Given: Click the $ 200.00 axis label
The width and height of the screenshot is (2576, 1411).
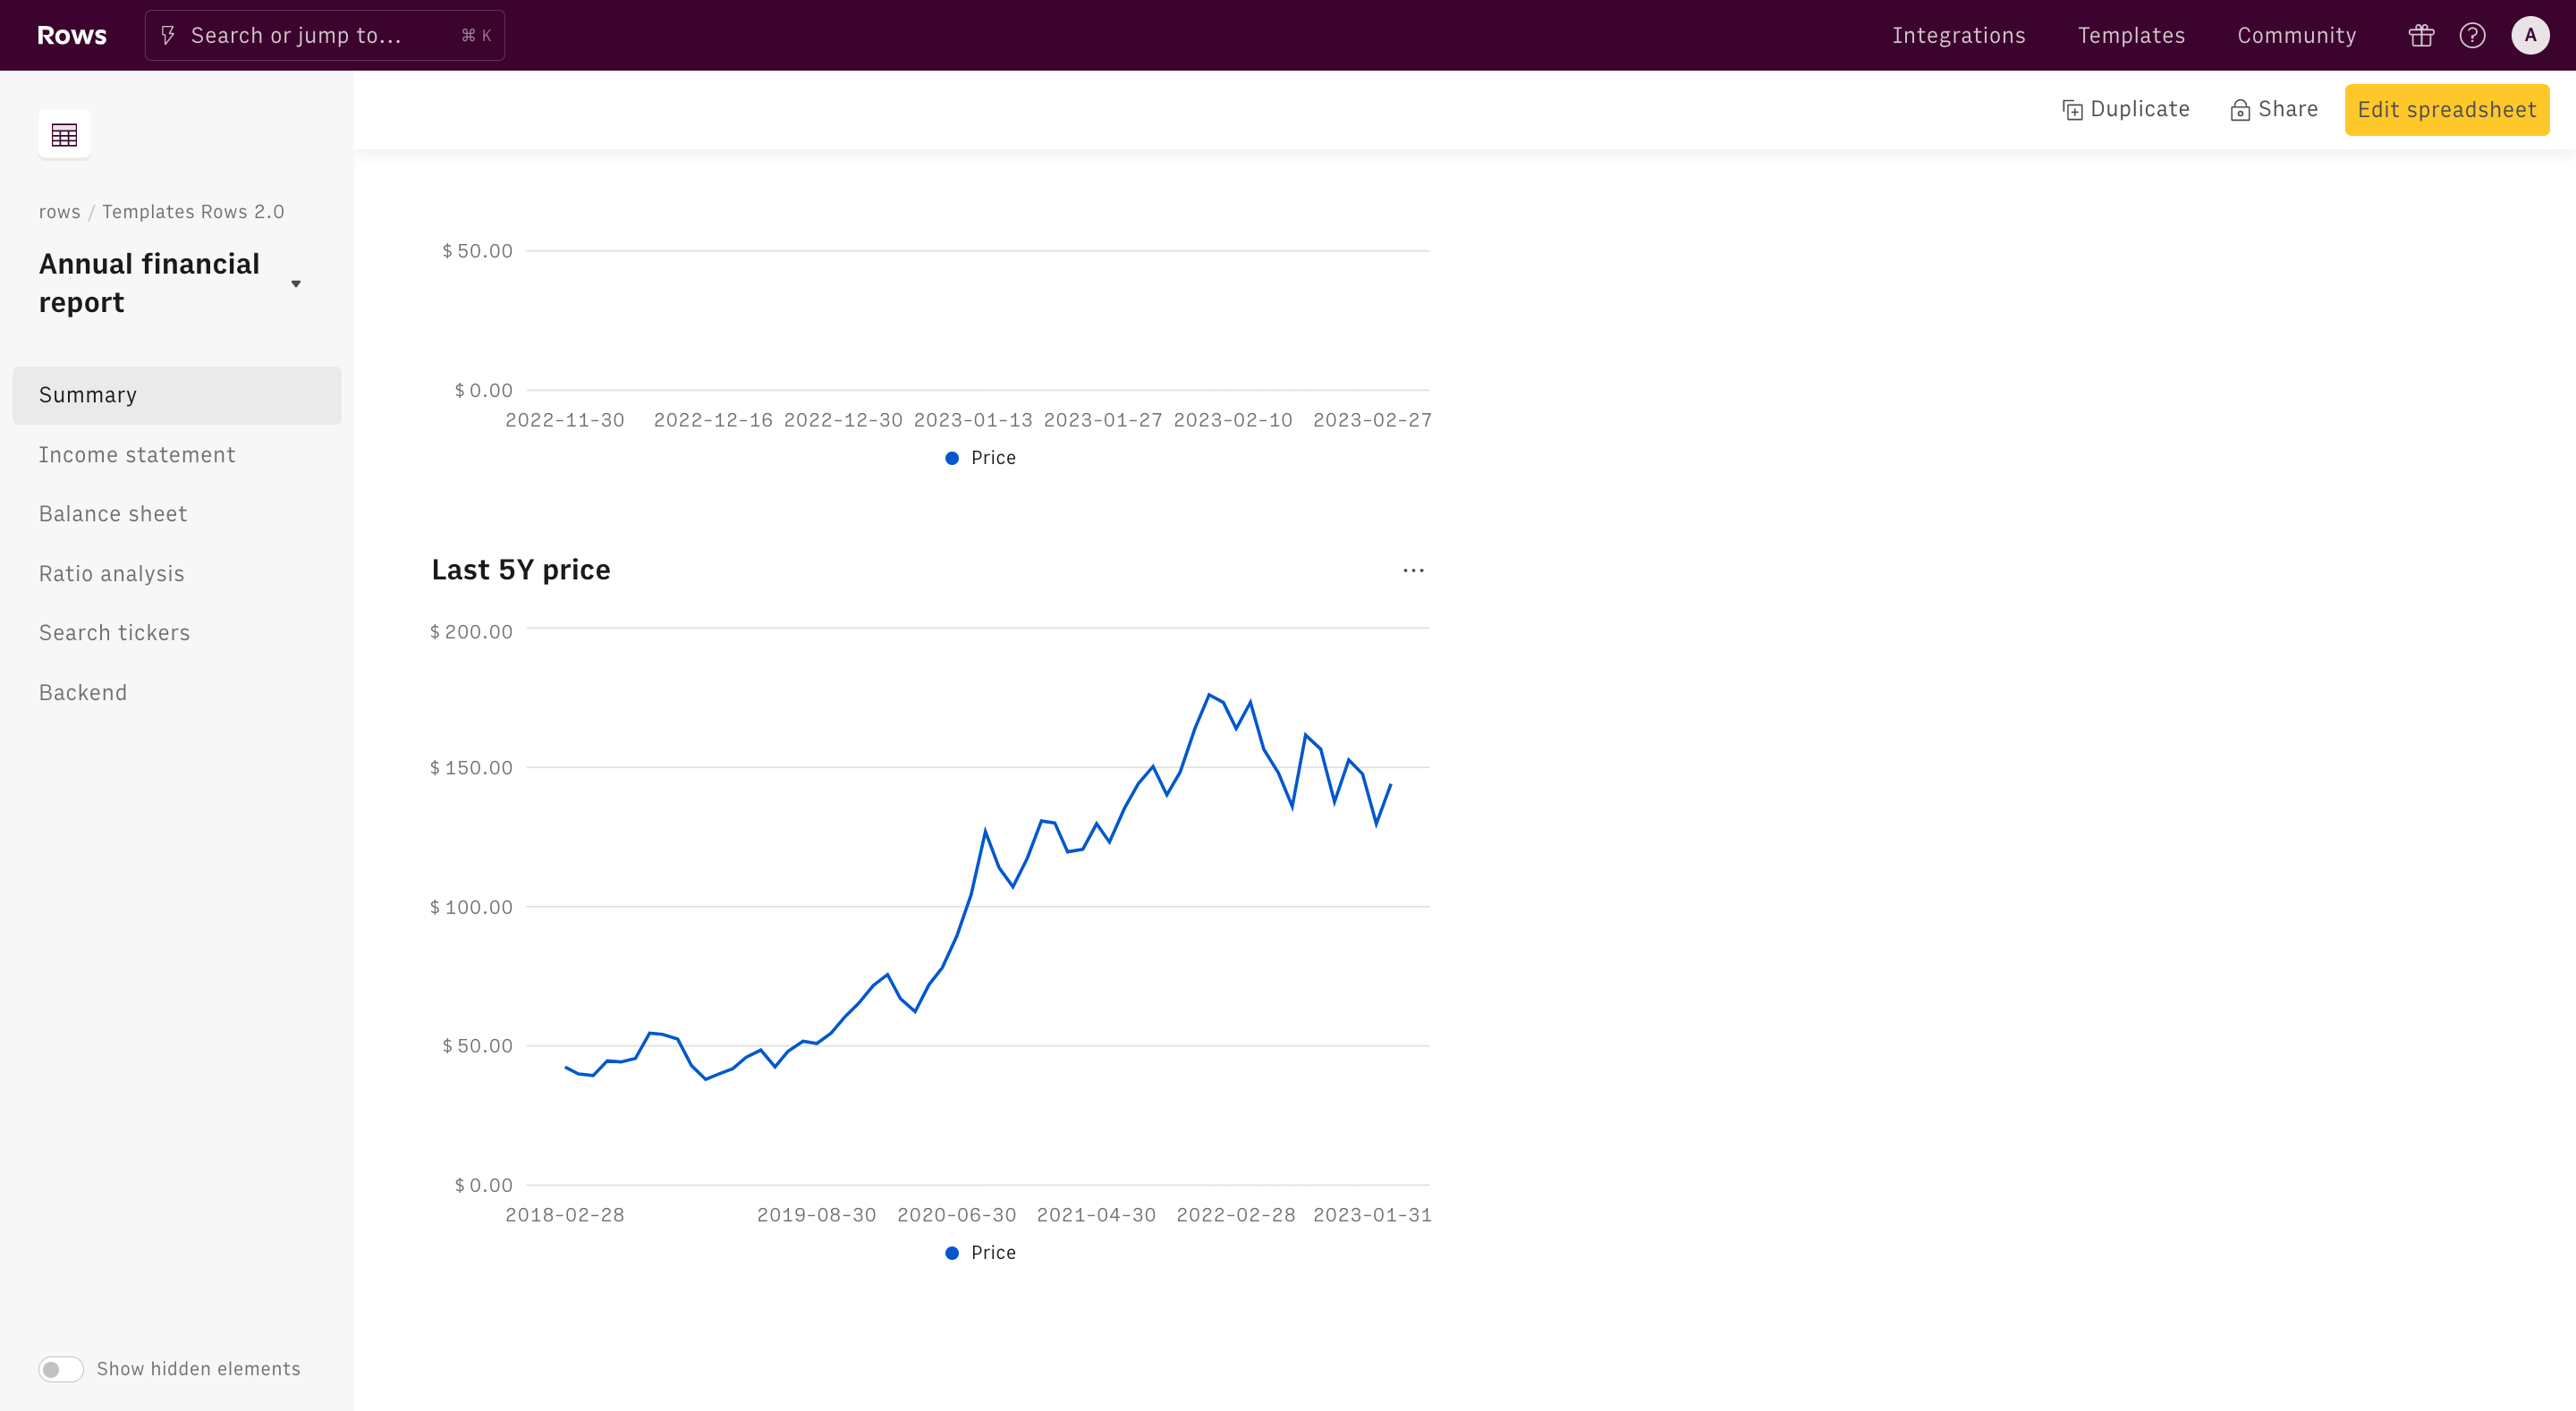Looking at the screenshot, I should pyautogui.click(x=471, y=632).
